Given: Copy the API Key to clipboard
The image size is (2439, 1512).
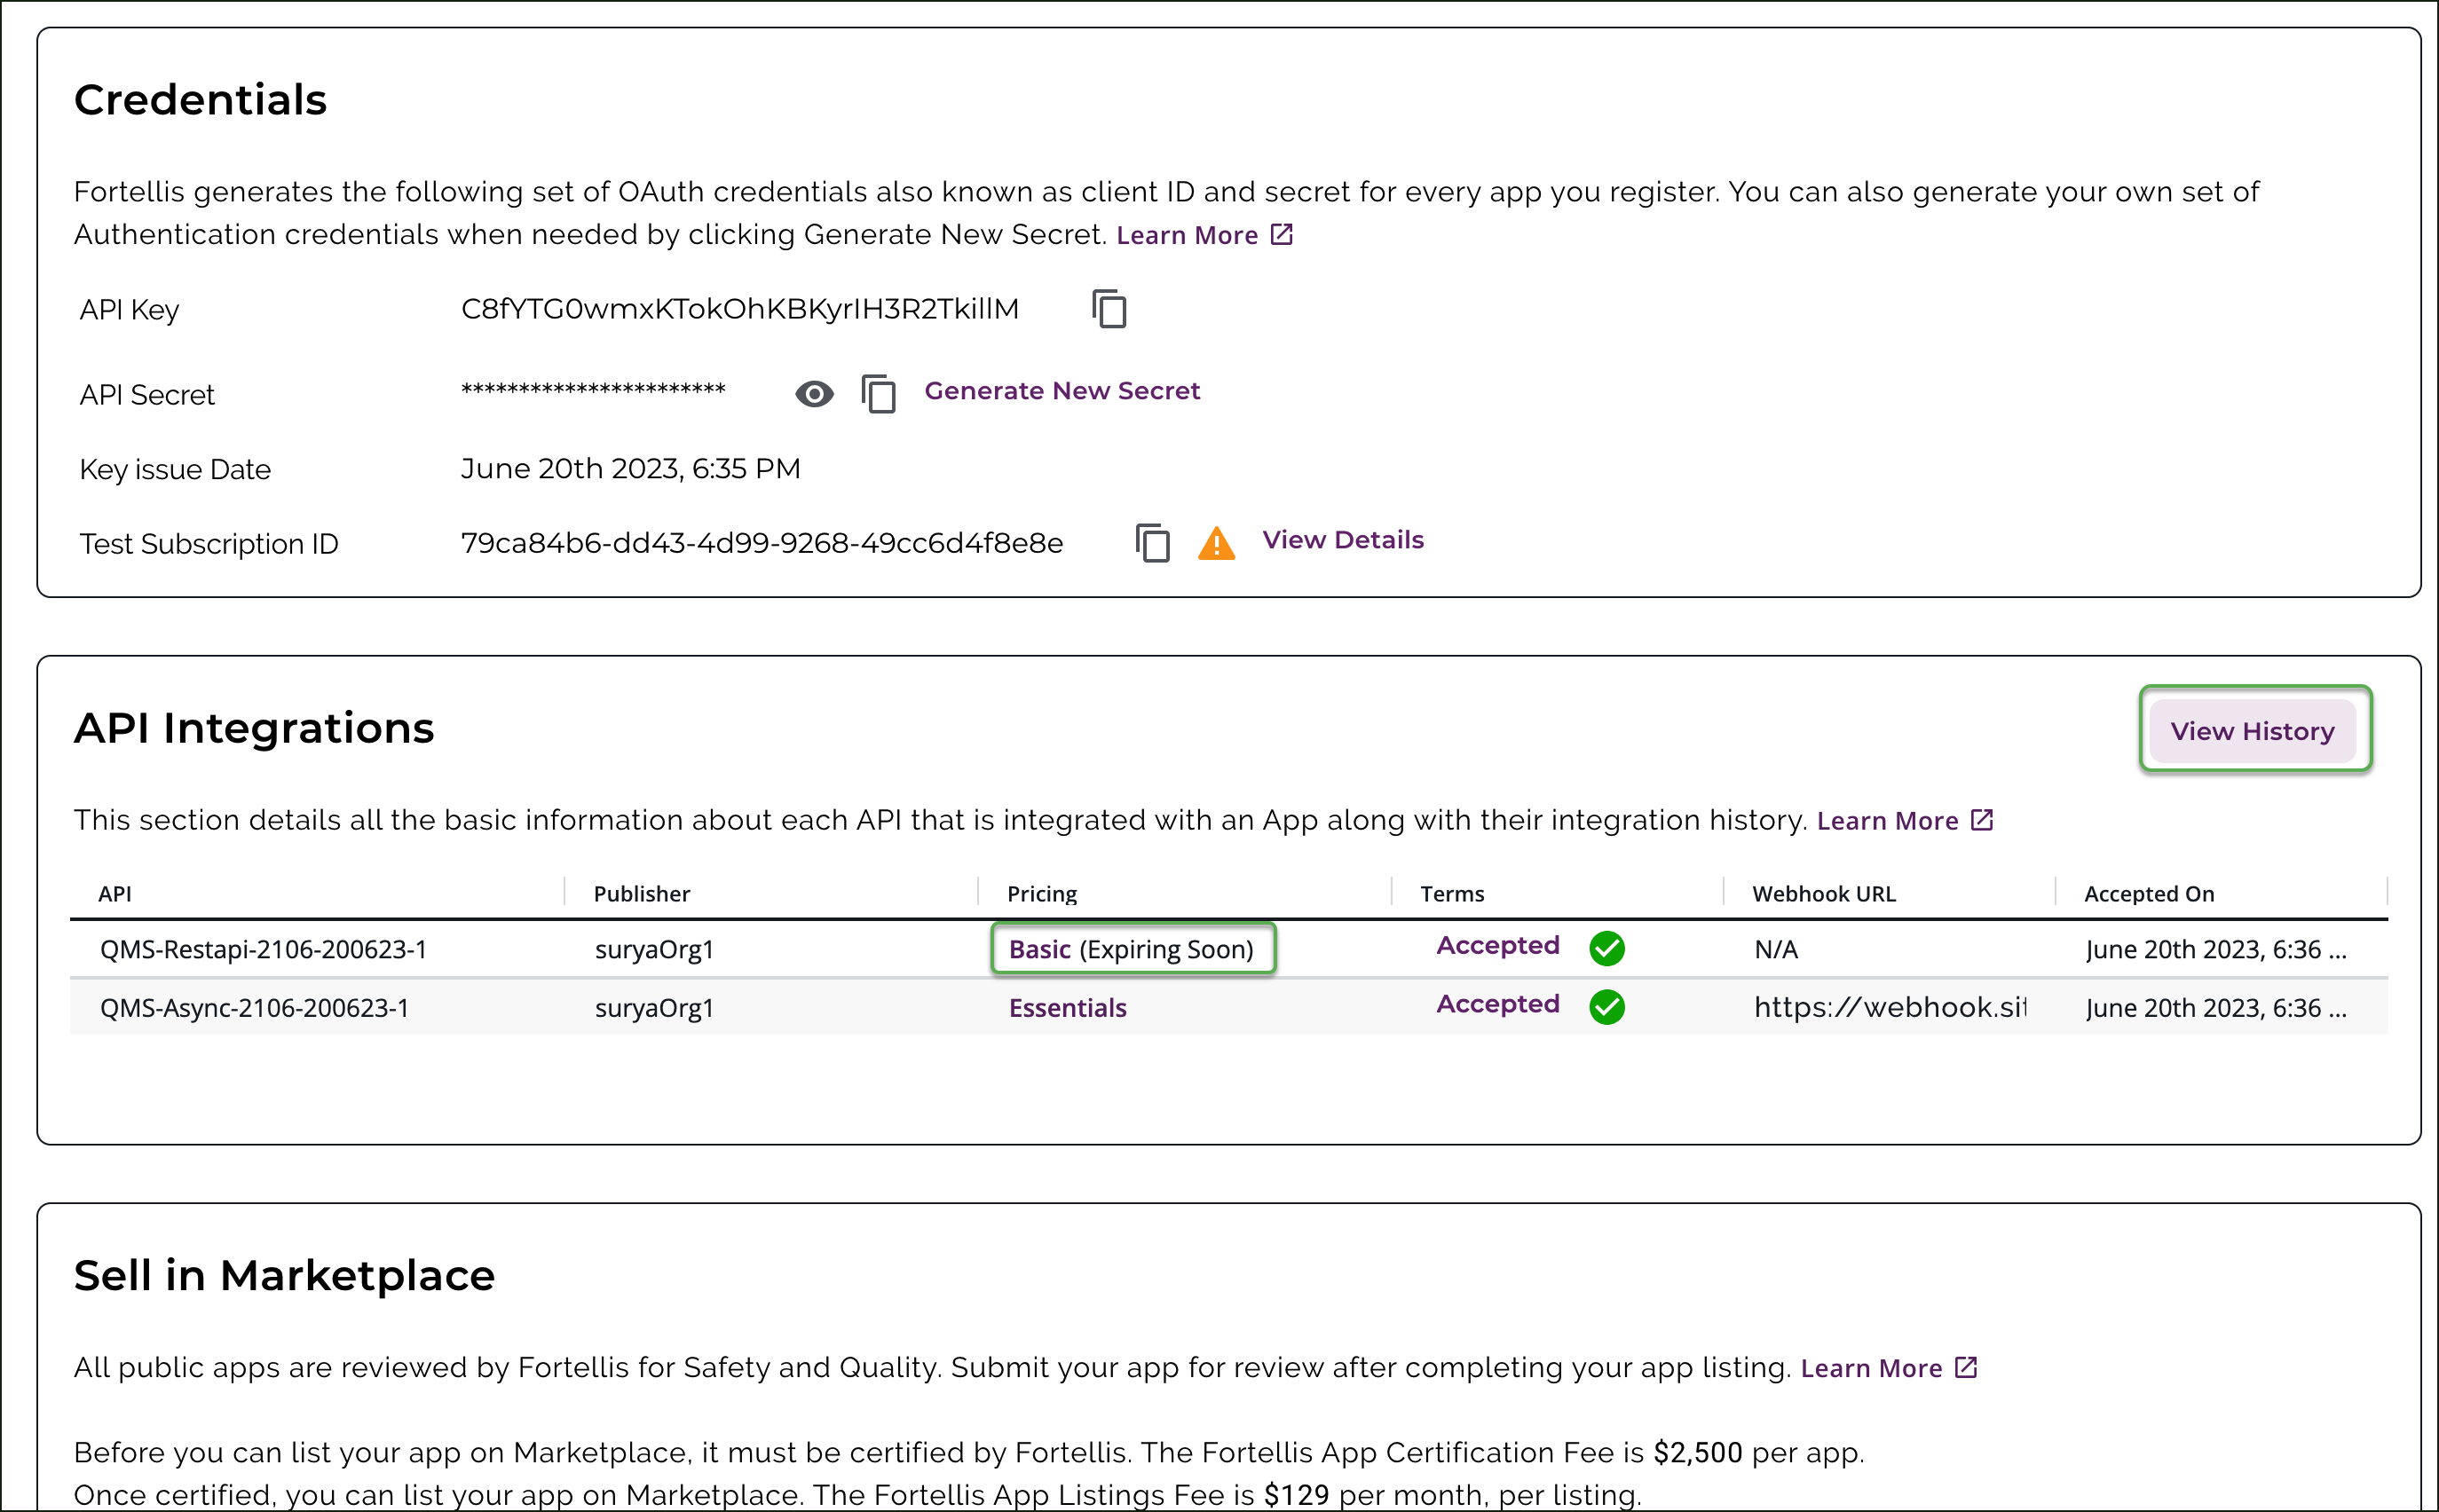Looking at the screenshot, I should [x=1109, y=309].
